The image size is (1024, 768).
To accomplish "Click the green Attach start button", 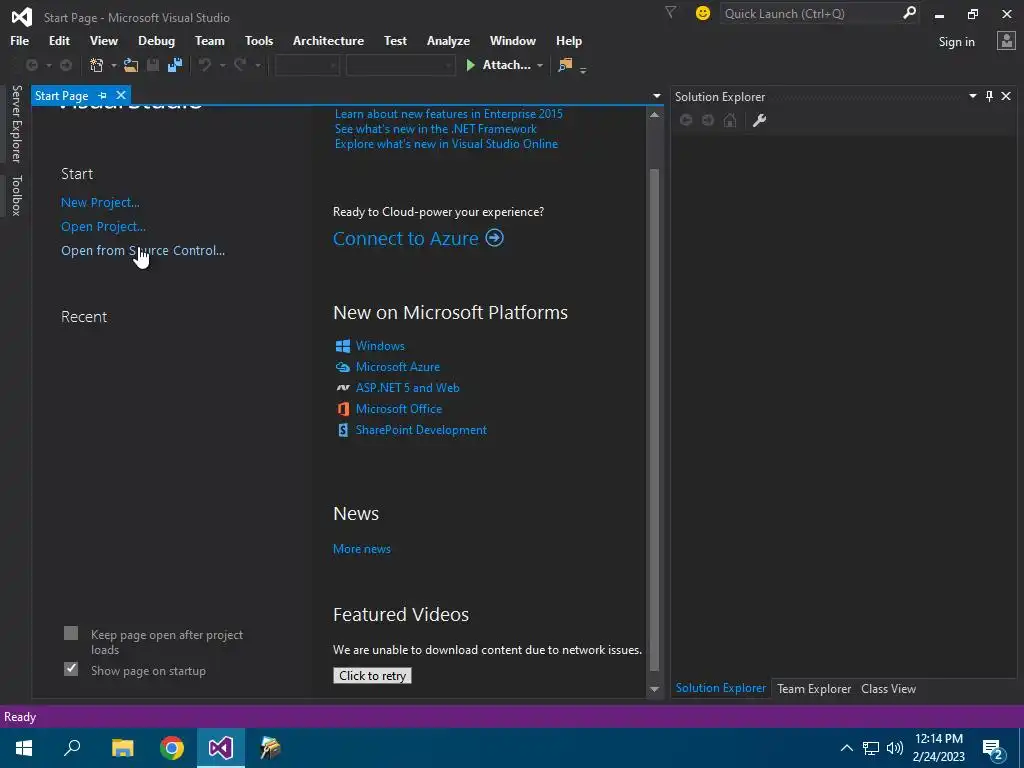I will click(498, 65).
